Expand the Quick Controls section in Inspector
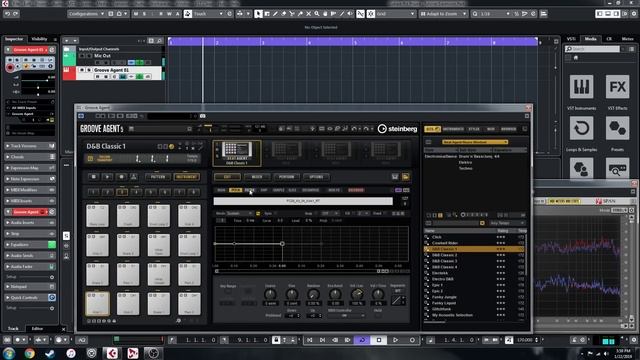The width and height of the screenshot is (640, 360). click(x=30, y=298)
